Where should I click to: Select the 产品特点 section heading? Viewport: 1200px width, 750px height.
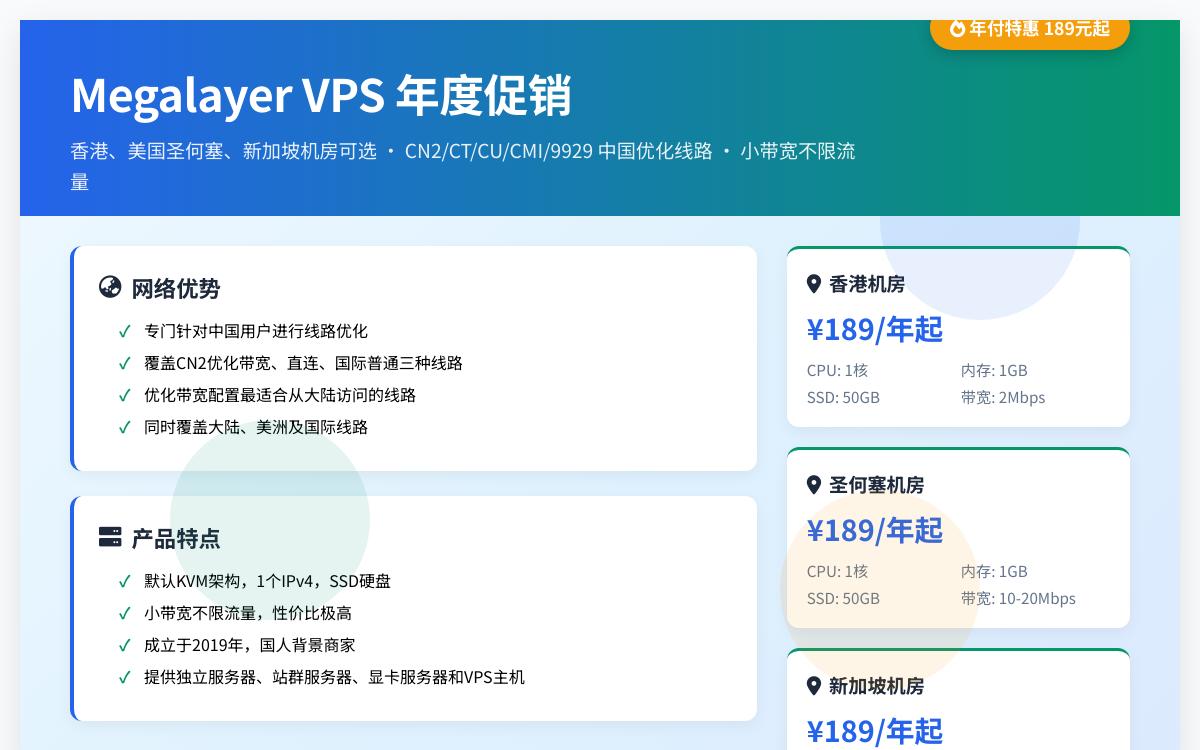175,538
